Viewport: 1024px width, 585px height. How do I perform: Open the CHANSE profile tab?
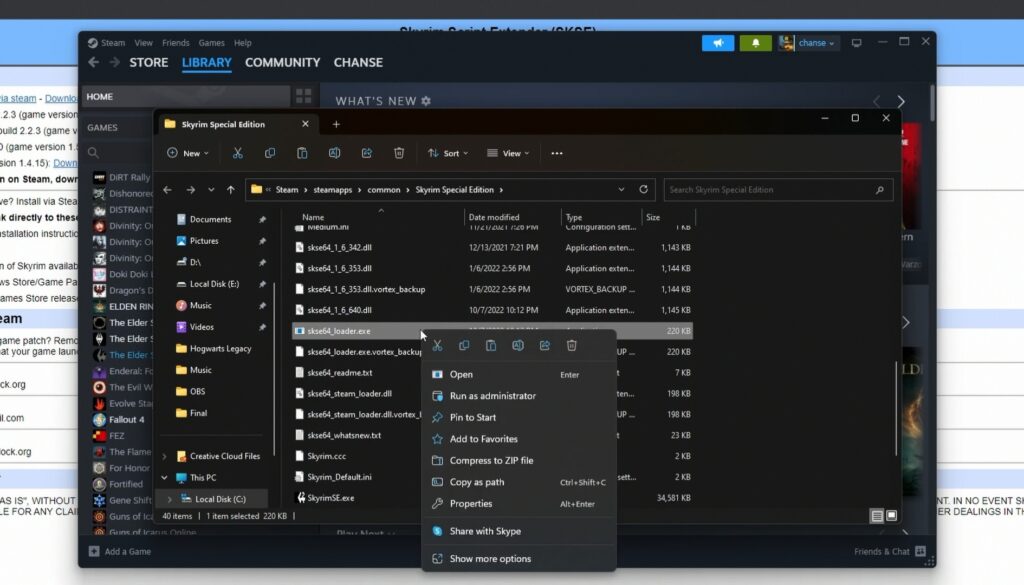coord(359,63)
